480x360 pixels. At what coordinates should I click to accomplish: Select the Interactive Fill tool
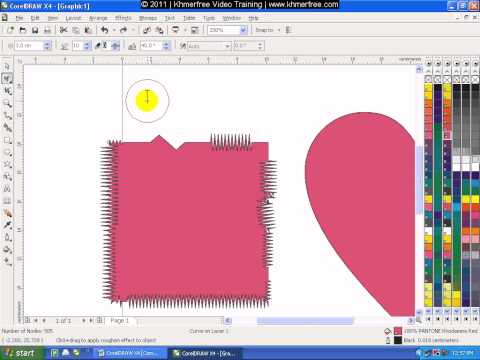pyautogui.click(x=7, y=261)
